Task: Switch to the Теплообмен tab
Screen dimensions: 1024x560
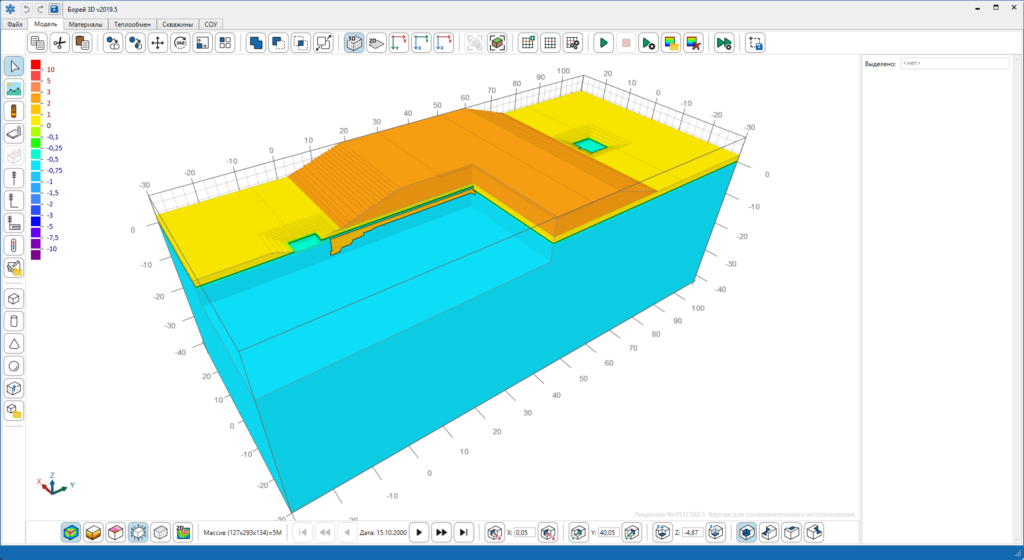Action: click(x=133, y=24)
